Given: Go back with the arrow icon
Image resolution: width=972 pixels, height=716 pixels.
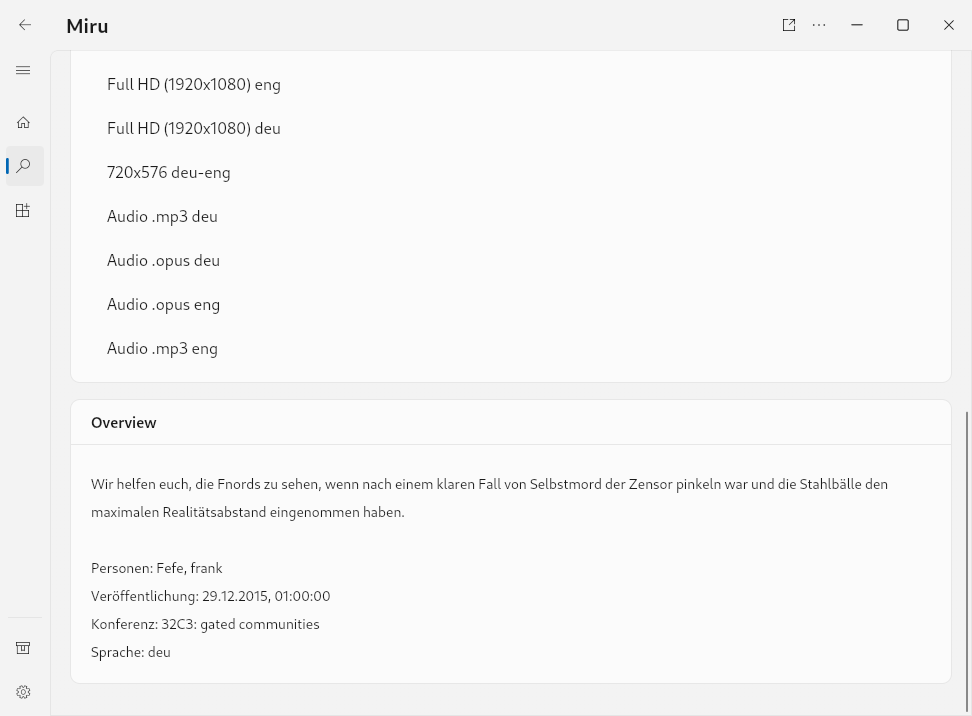Looking at the screenshot, I should [25, 25].
